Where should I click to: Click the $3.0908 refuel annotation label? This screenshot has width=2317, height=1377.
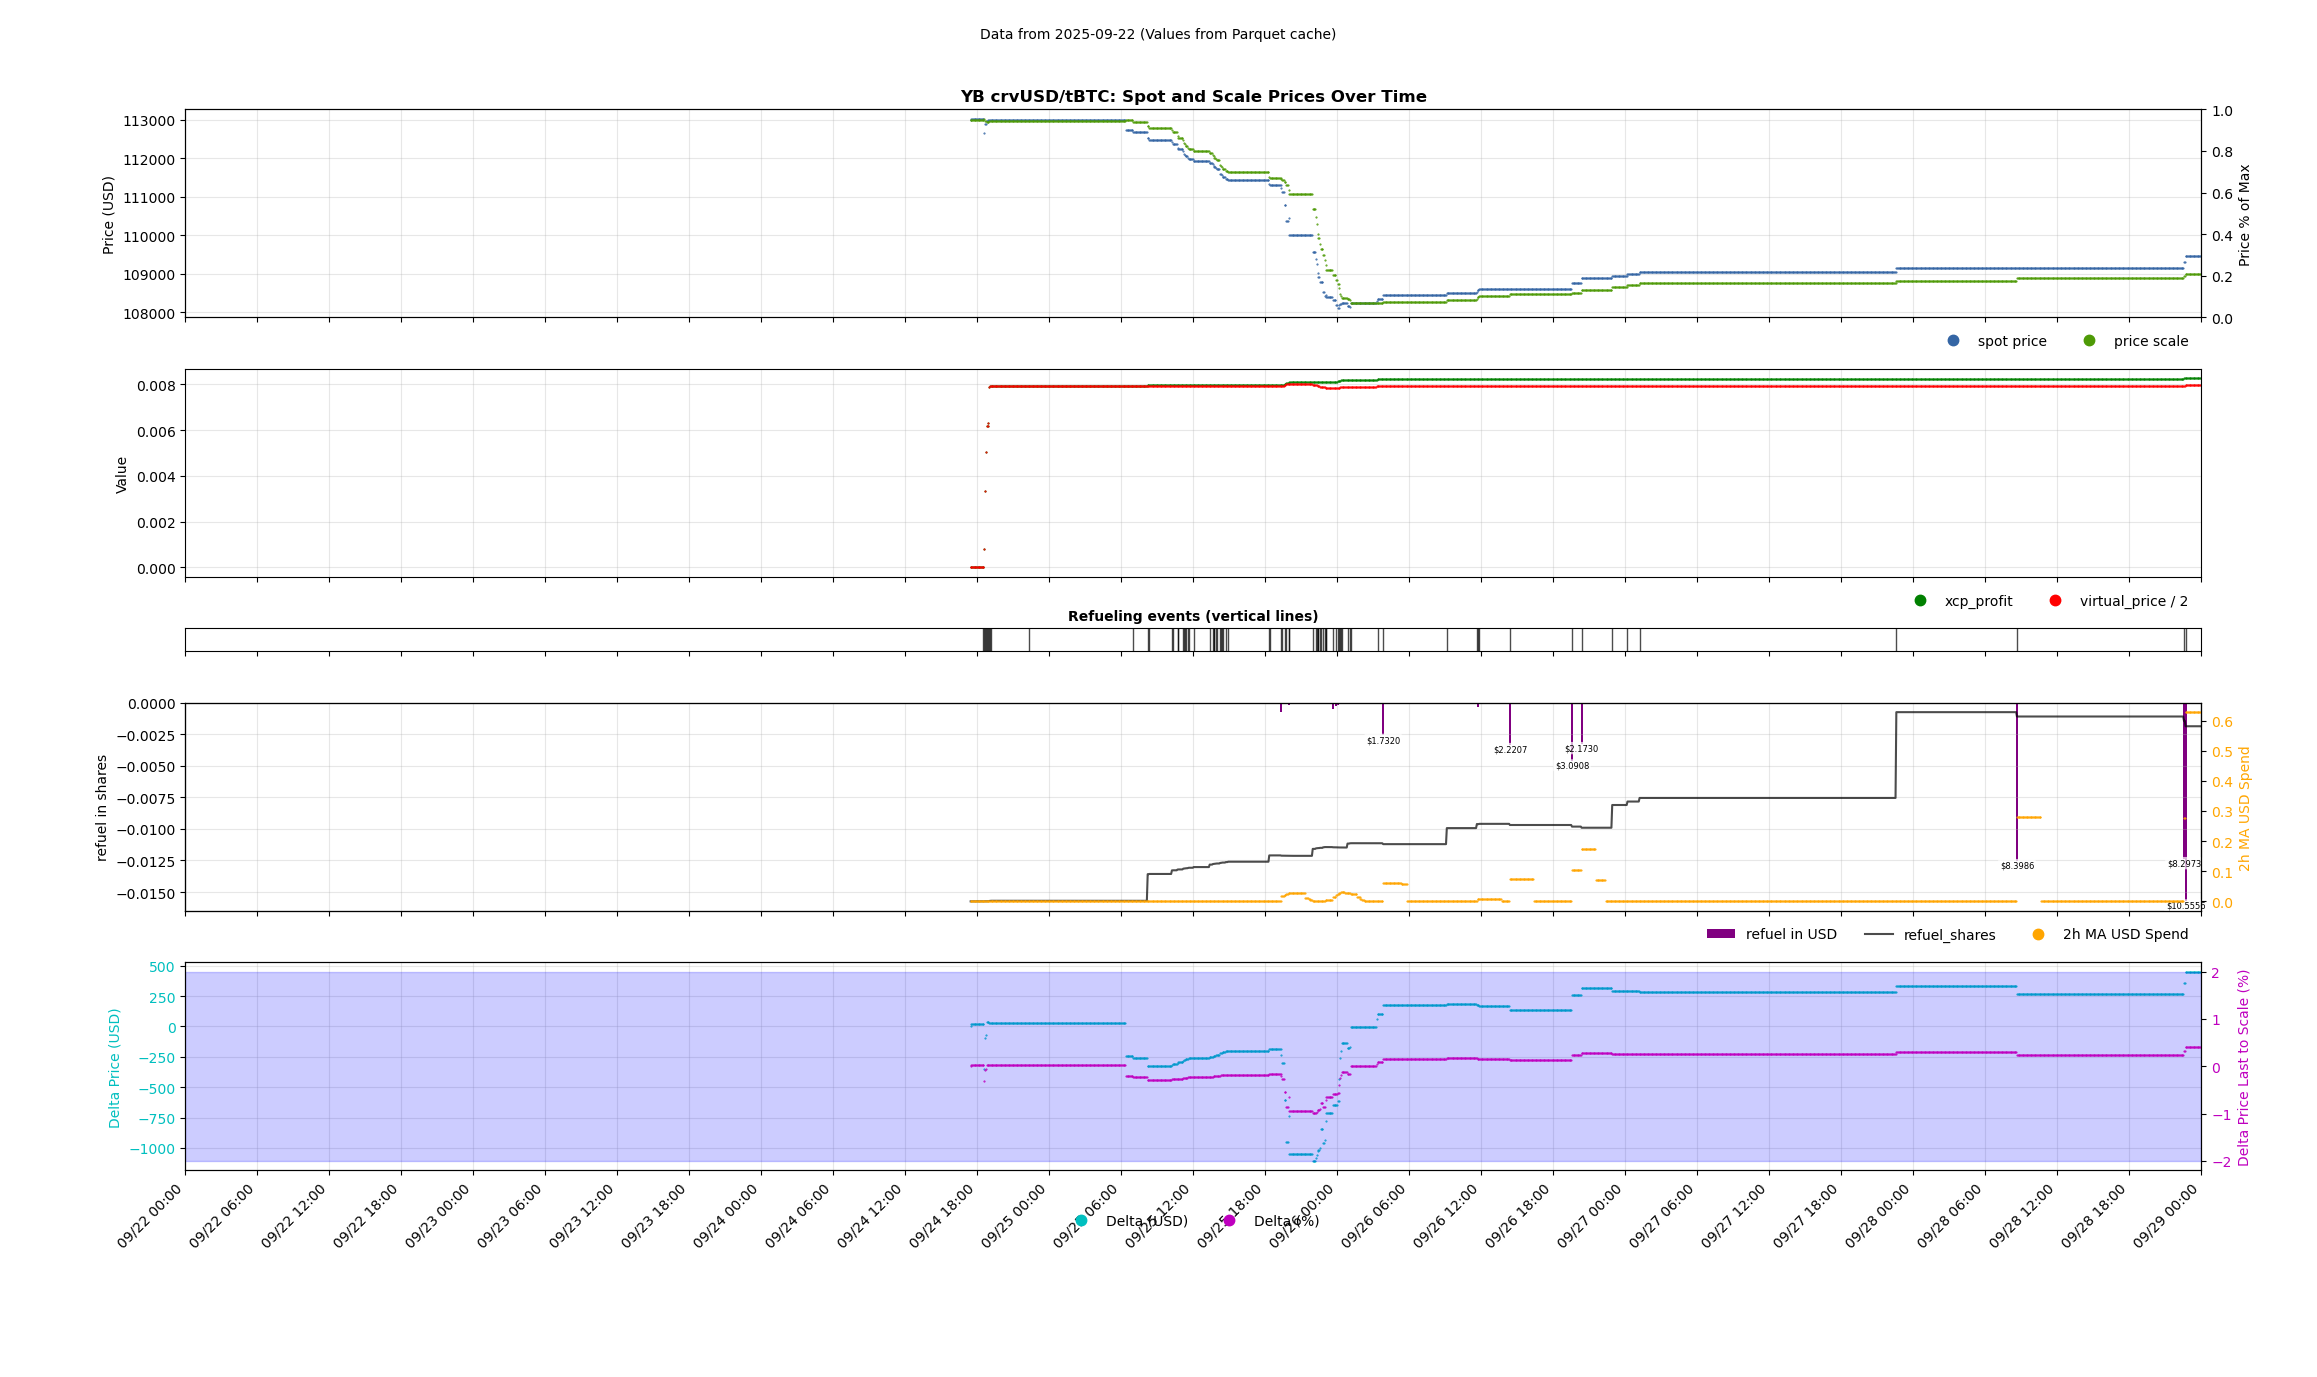(x=1572, y=766)
